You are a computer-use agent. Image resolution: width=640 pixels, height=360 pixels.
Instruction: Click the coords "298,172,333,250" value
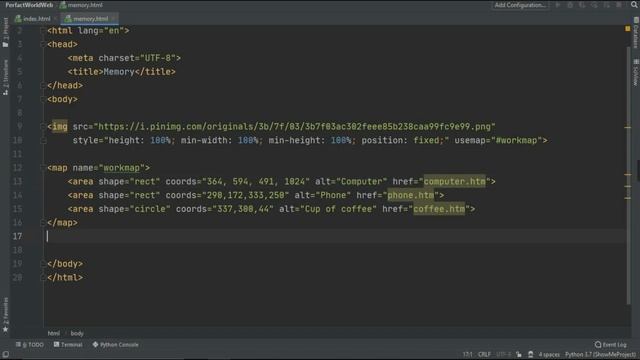point(245,195)
